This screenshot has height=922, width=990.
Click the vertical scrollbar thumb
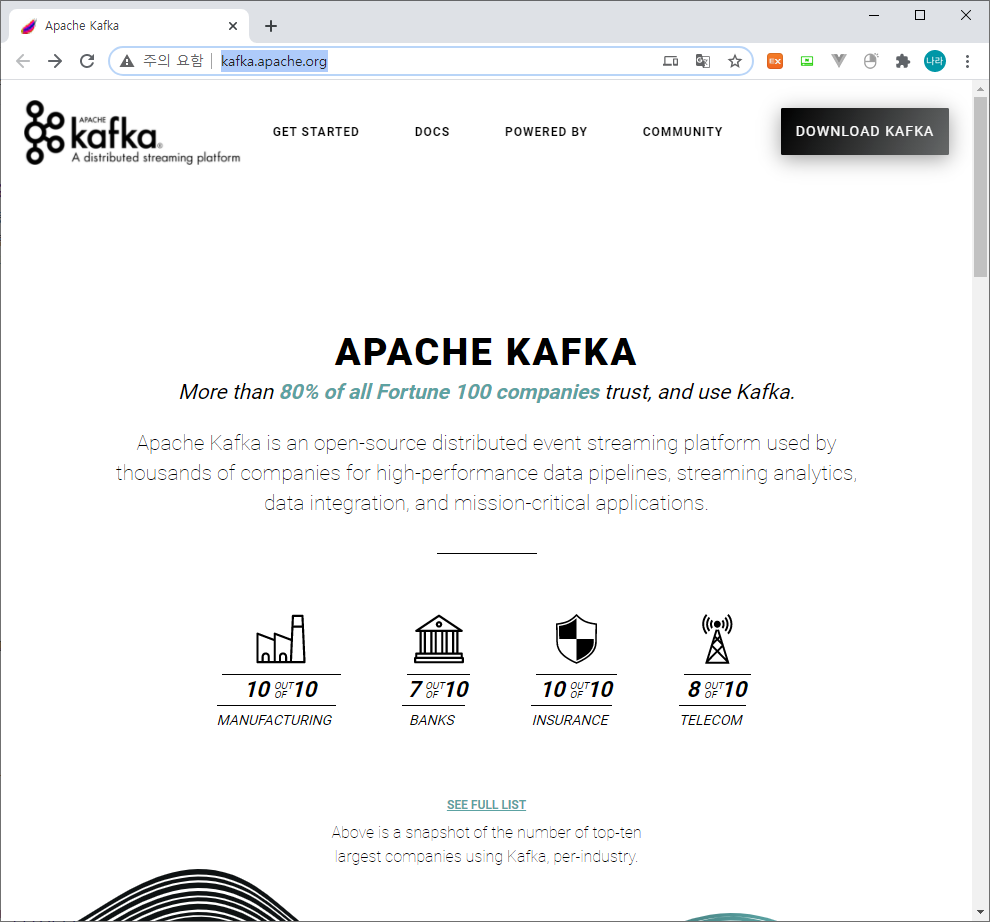pyautogui.click(x=980, y=186)
